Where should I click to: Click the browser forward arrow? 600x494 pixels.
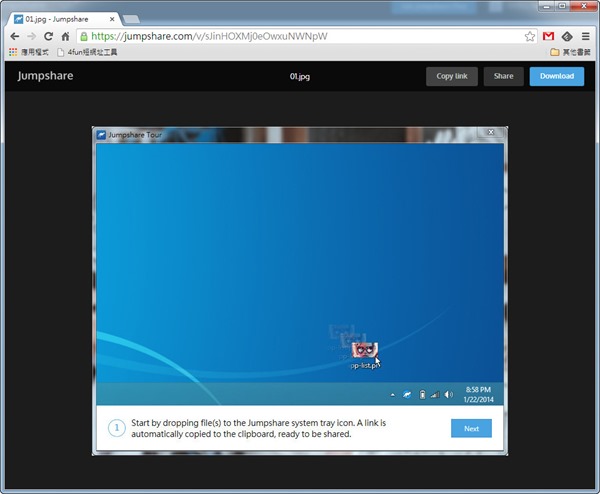tap(31, 36)
